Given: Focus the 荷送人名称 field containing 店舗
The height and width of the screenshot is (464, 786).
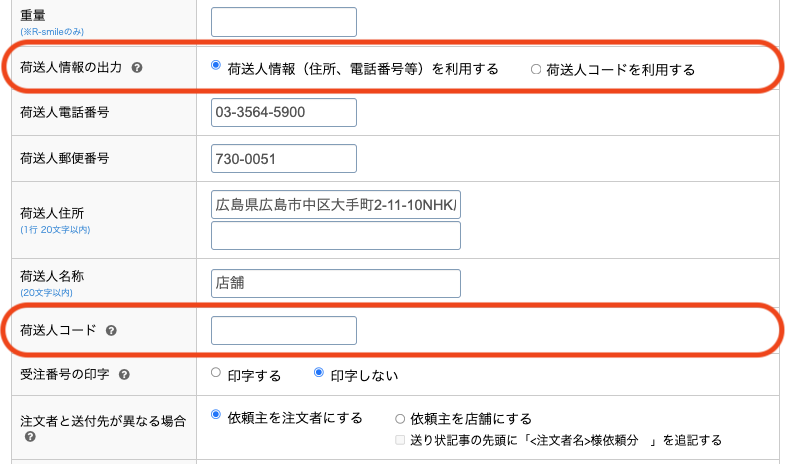Looking at the screenshot, I should tap(336, 283).
